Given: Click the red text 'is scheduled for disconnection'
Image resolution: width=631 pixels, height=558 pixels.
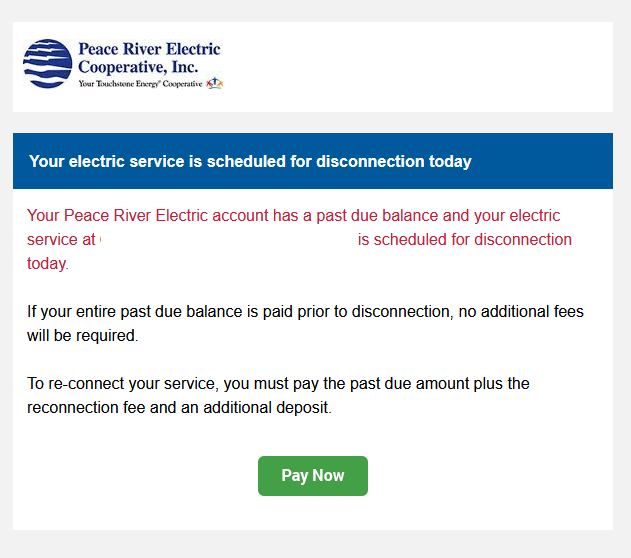Looking at the screenshot, I should 465,240.
